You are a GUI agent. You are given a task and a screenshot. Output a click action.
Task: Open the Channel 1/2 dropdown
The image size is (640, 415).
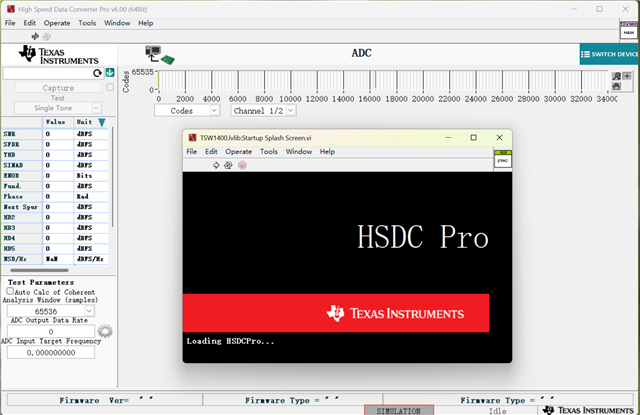[263, 111]
